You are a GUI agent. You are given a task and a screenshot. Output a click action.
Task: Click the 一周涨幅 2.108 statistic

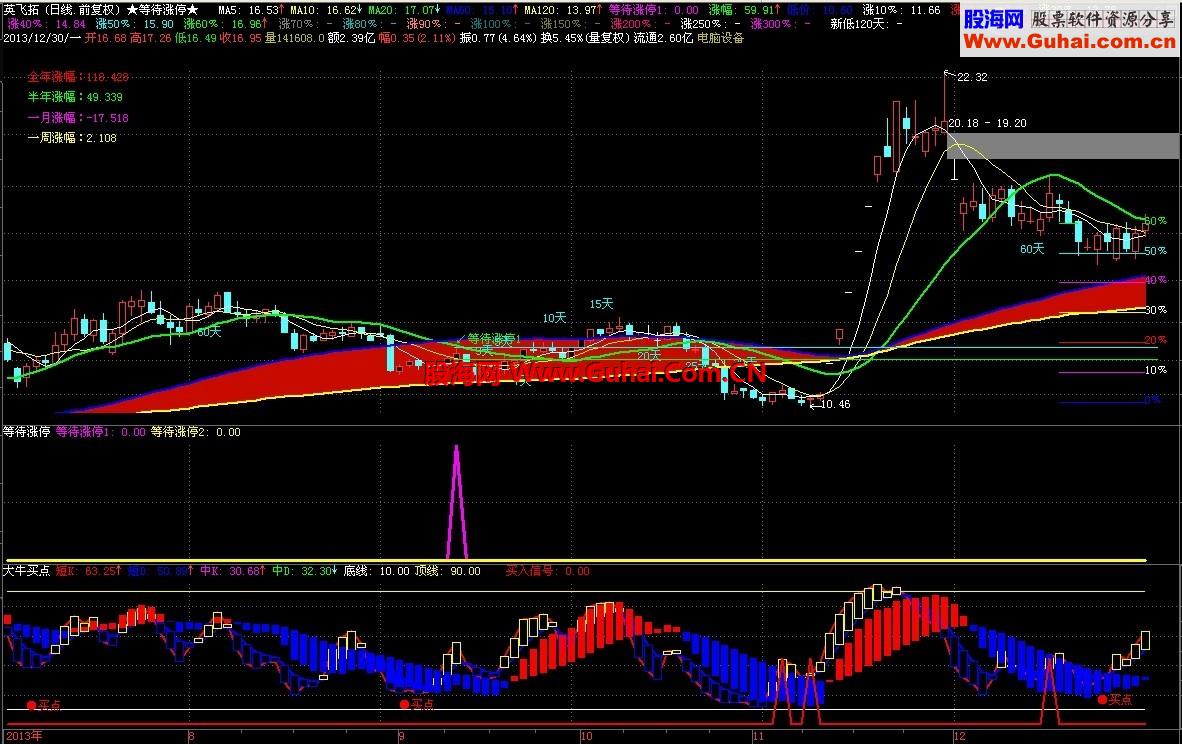tap(72, 138)
